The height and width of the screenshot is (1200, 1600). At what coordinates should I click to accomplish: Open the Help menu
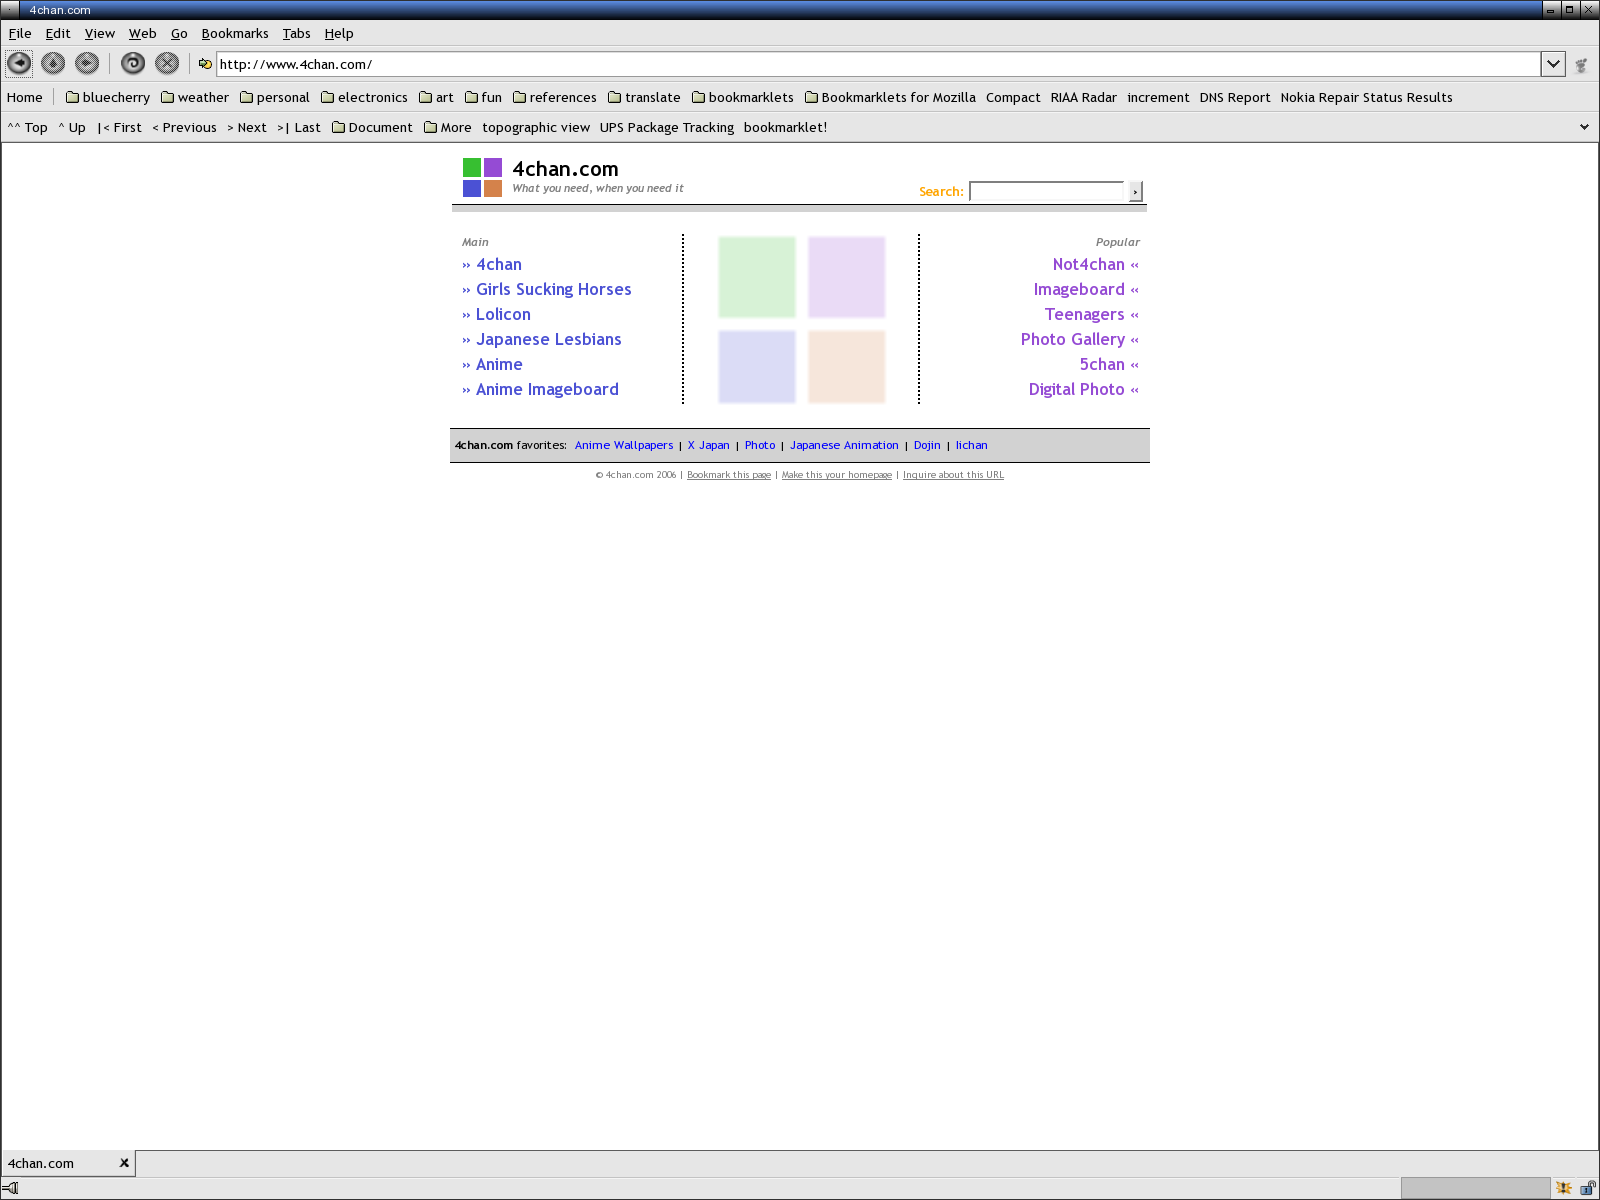pyautogui.click(x=339, y=33)
